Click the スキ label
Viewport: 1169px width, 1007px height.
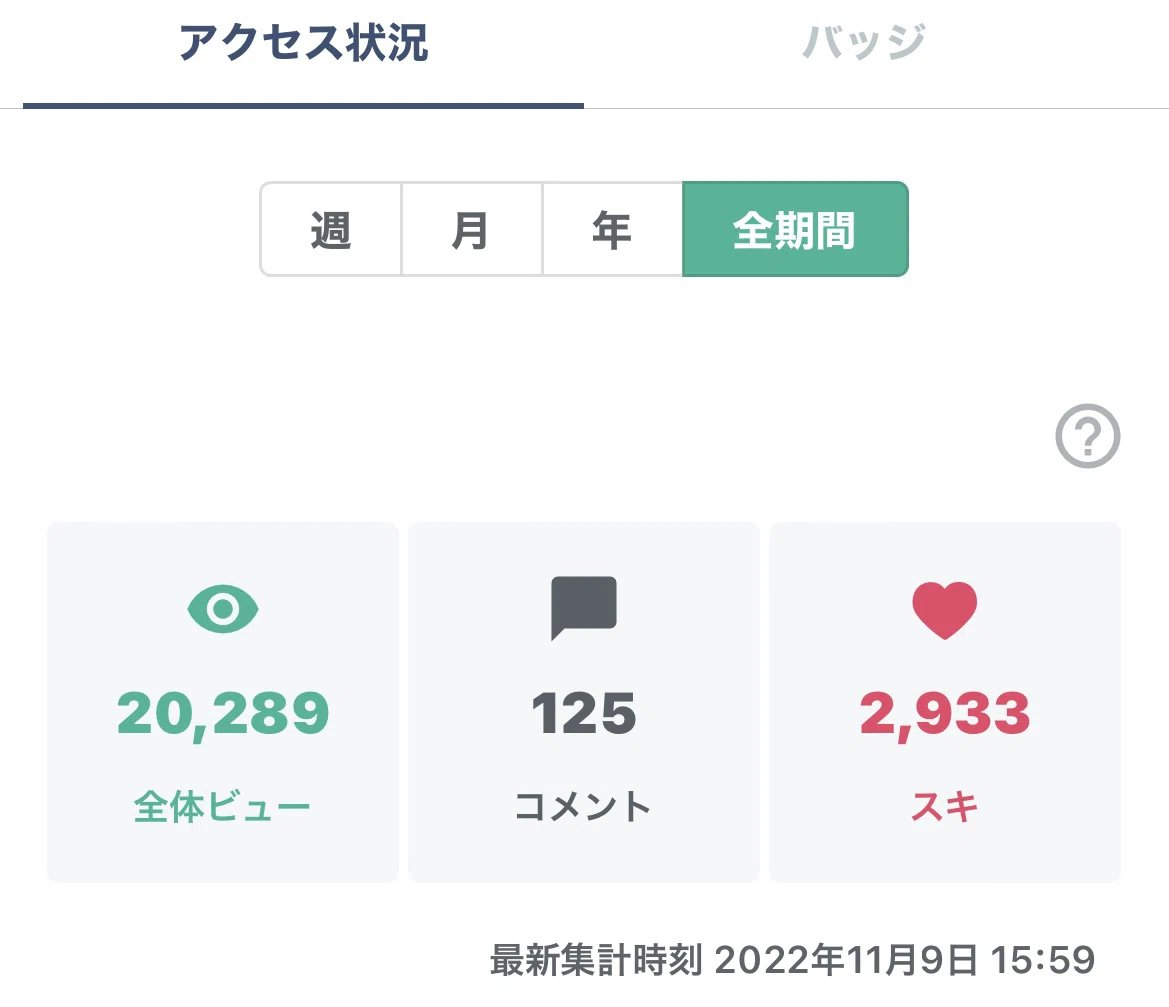(945, 807)
